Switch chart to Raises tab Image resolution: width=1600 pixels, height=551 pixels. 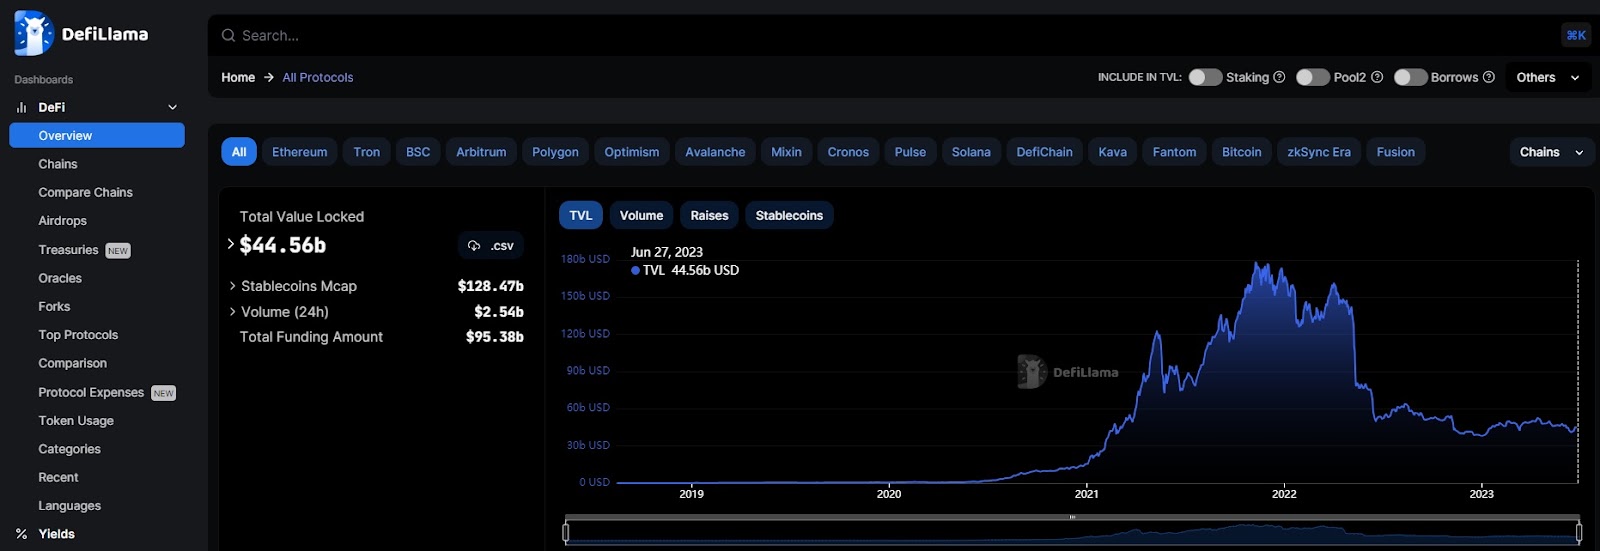[709, 215]
